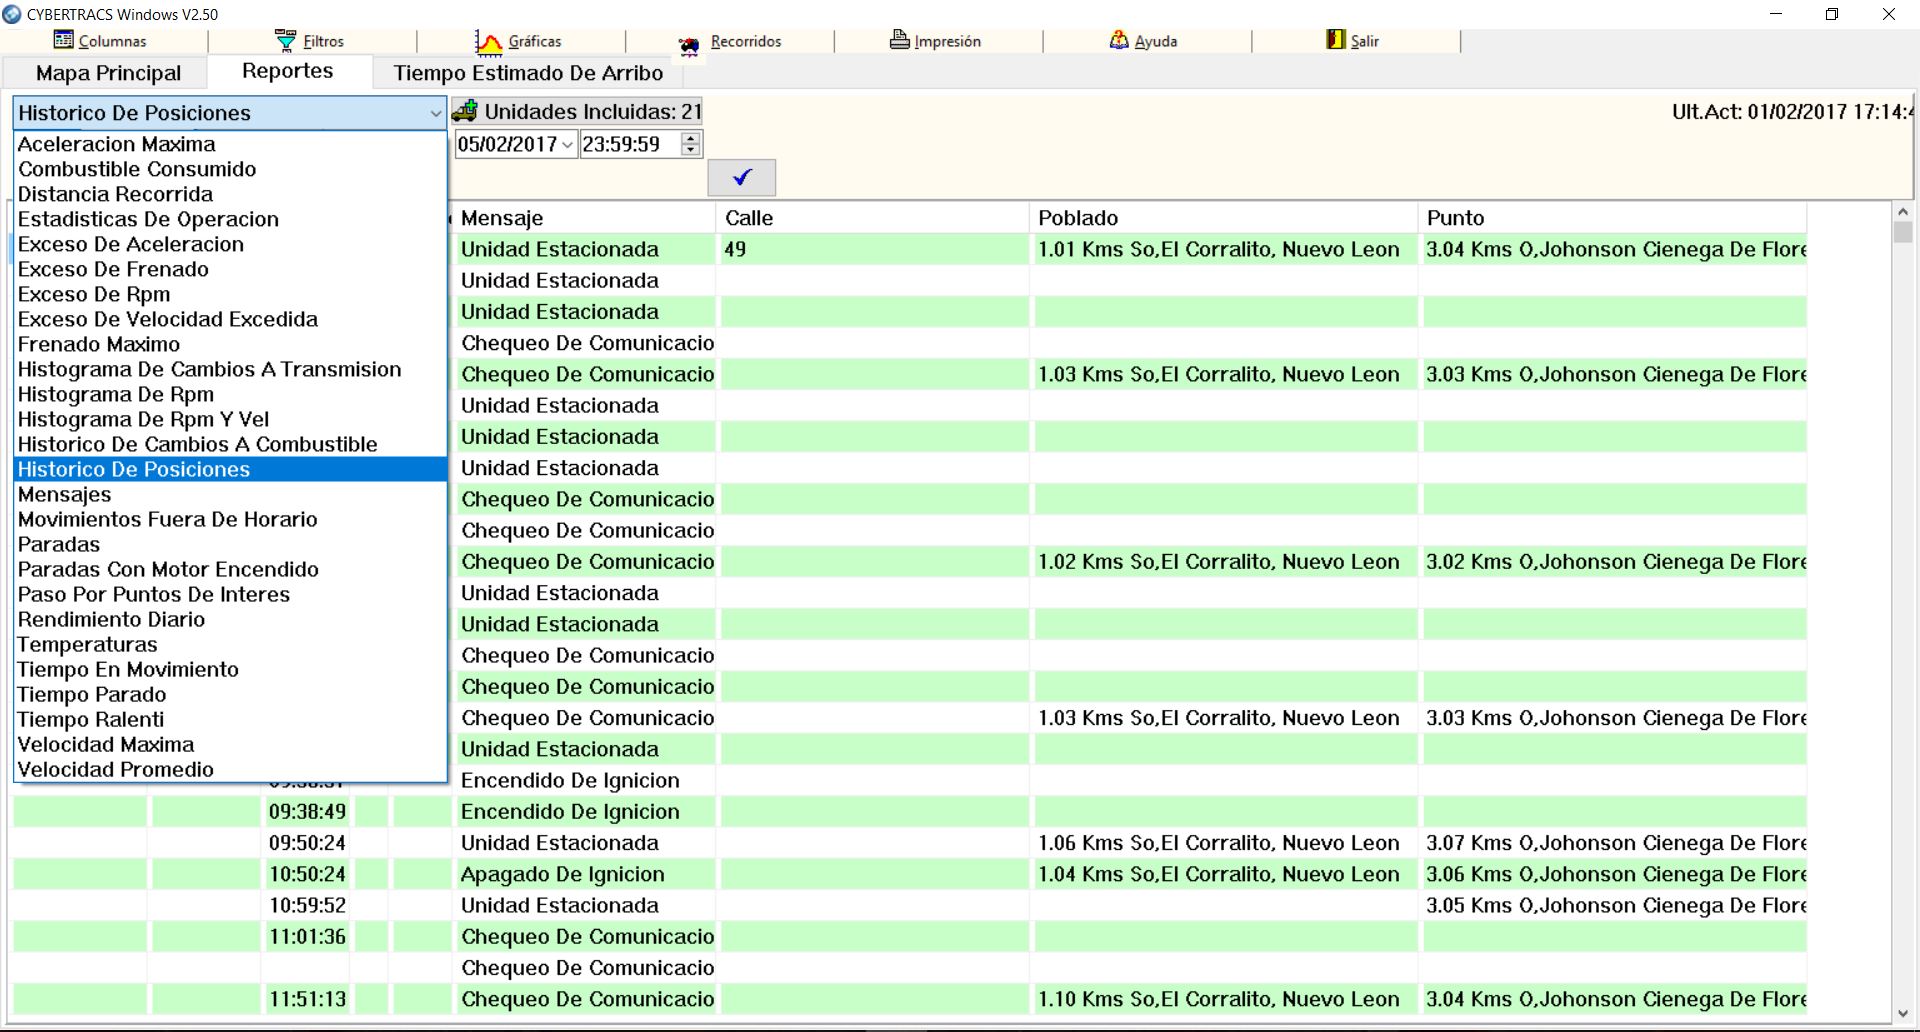
Task: Open the 05/02/2017 date picker dropdown
Action: click(568, 145)
